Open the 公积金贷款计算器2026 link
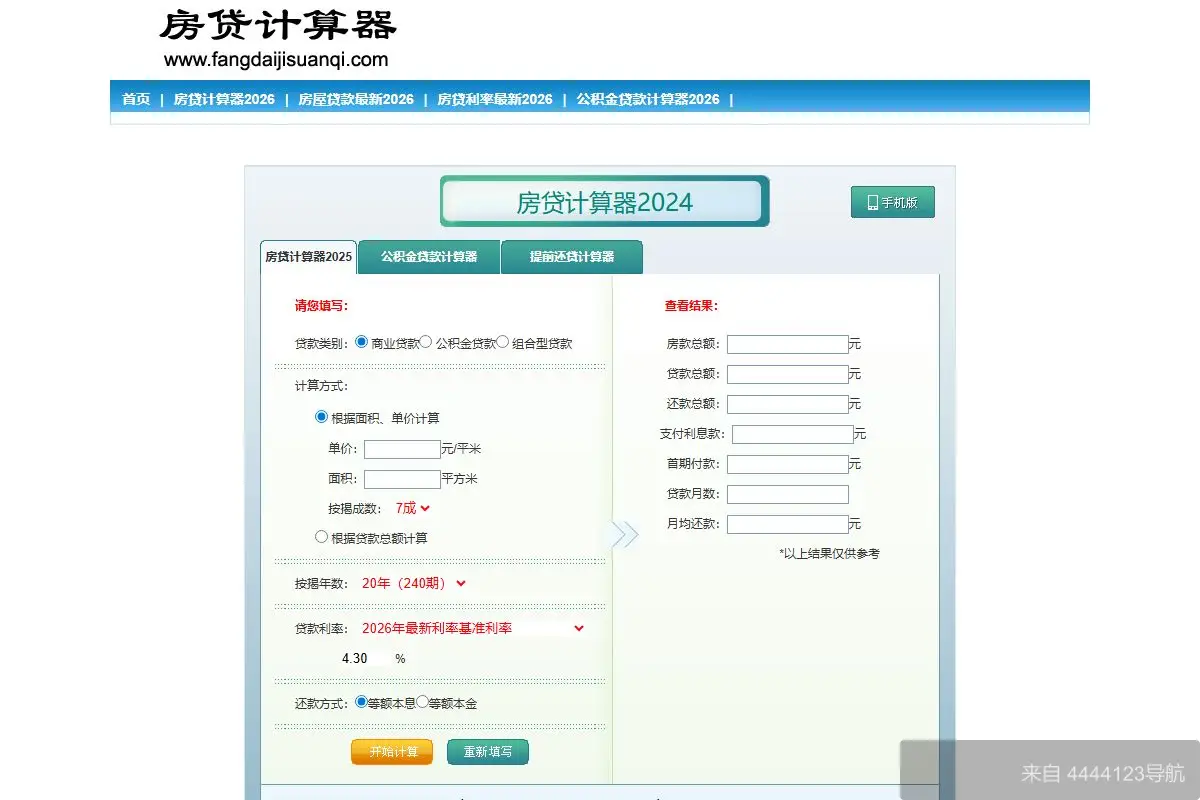This screenshot has height=800, width=1200. coord(647,99)
